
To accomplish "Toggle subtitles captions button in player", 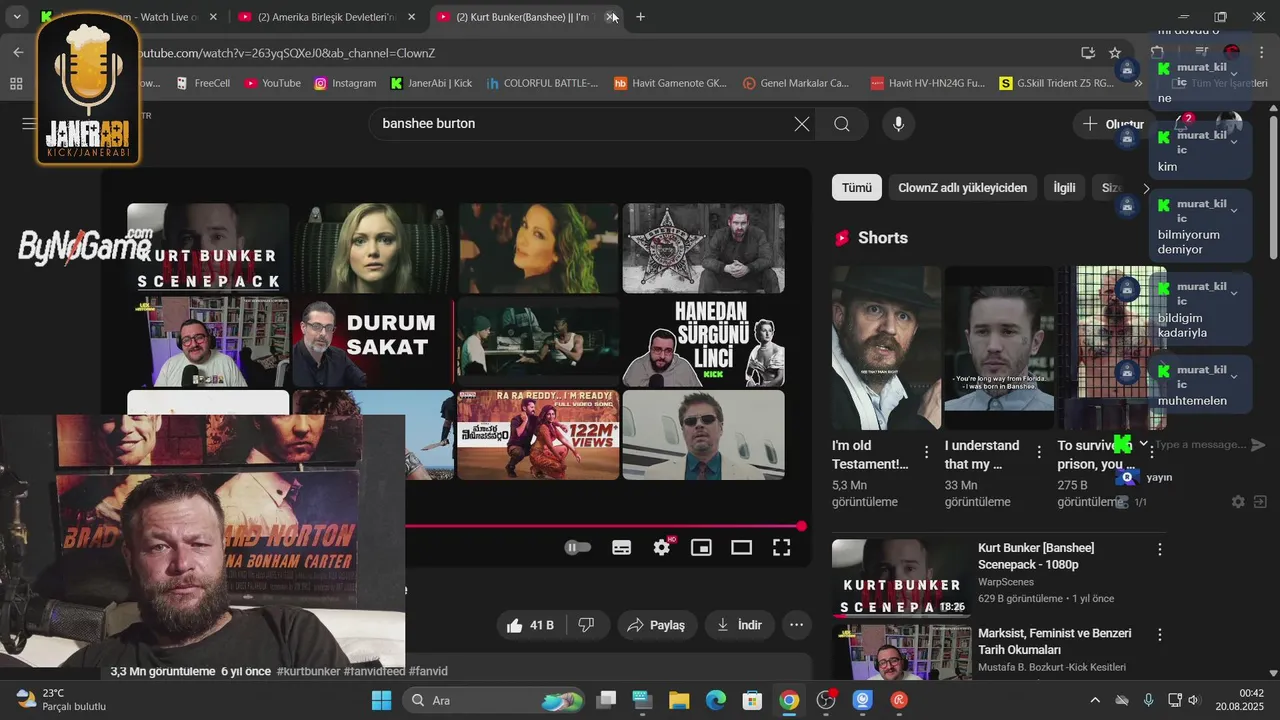I will click(621, 547).
